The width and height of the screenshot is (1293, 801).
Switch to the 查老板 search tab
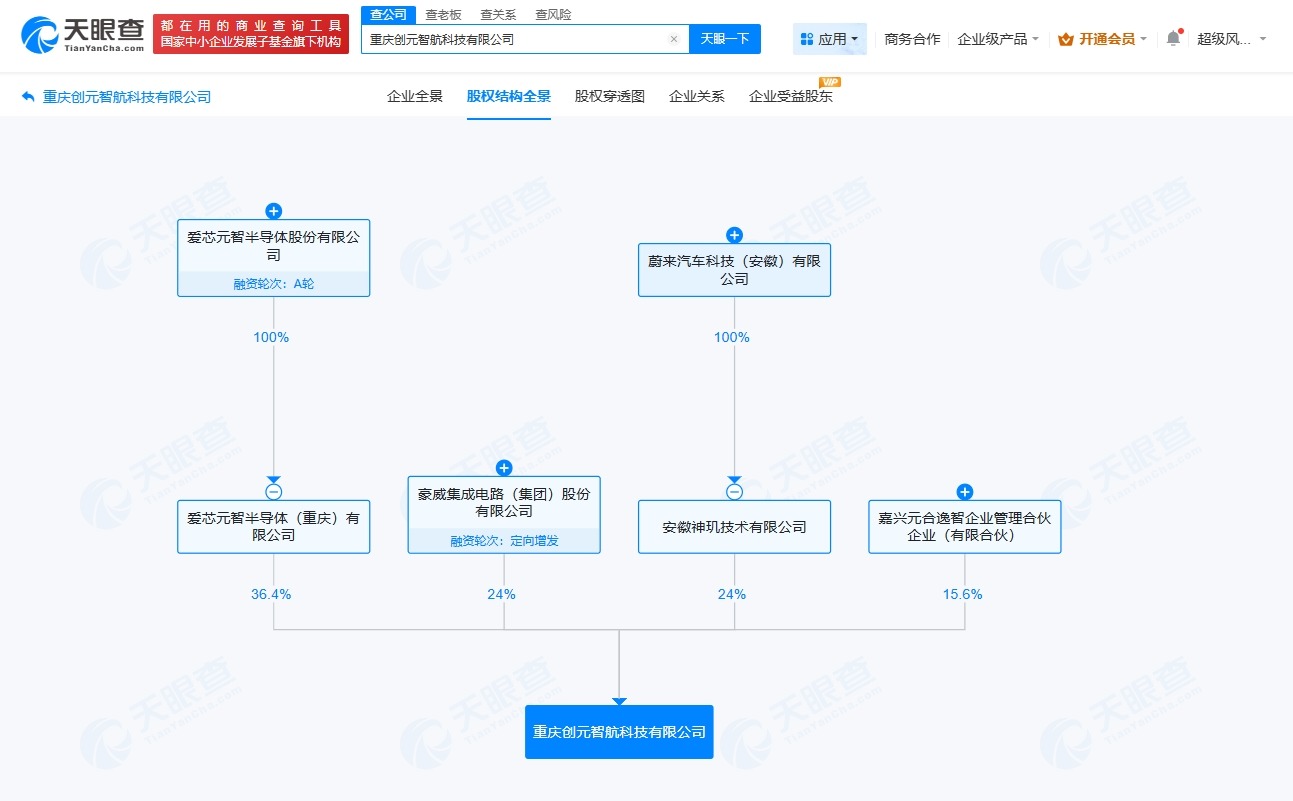(x=442, y=14)
